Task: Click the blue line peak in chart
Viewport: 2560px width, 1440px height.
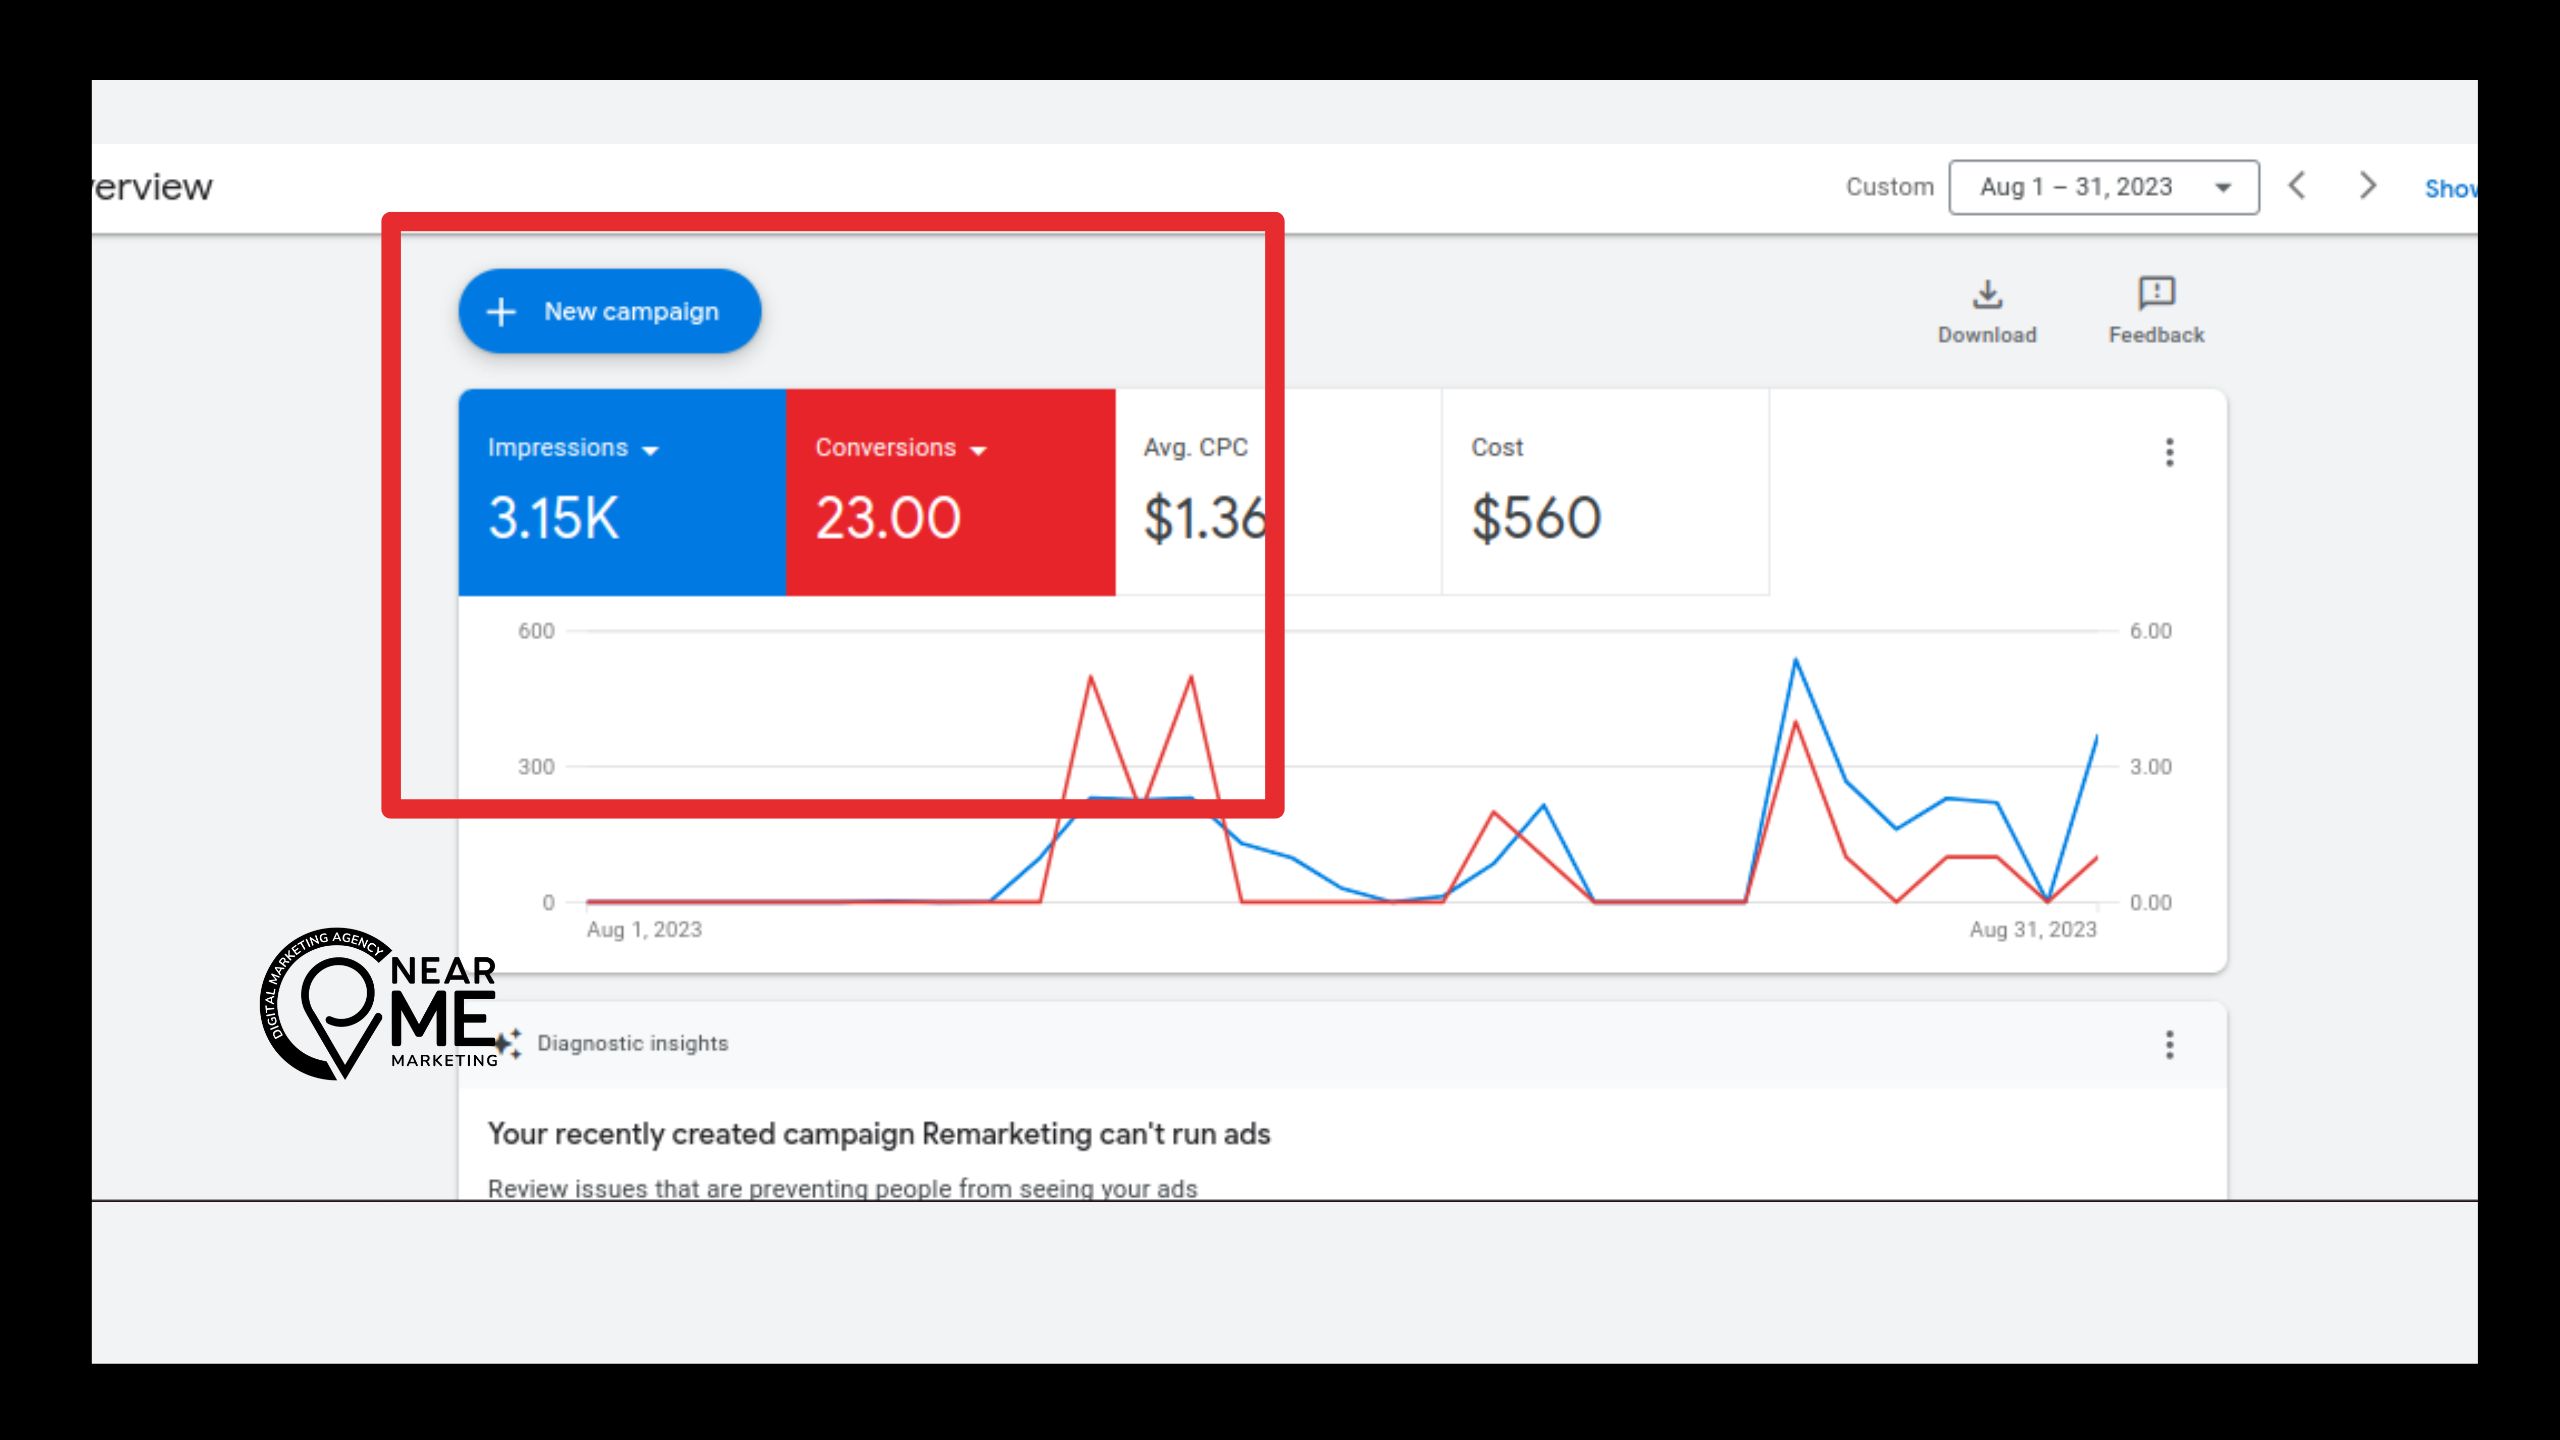Action: pyautogui.click(x=1796, y=661)
